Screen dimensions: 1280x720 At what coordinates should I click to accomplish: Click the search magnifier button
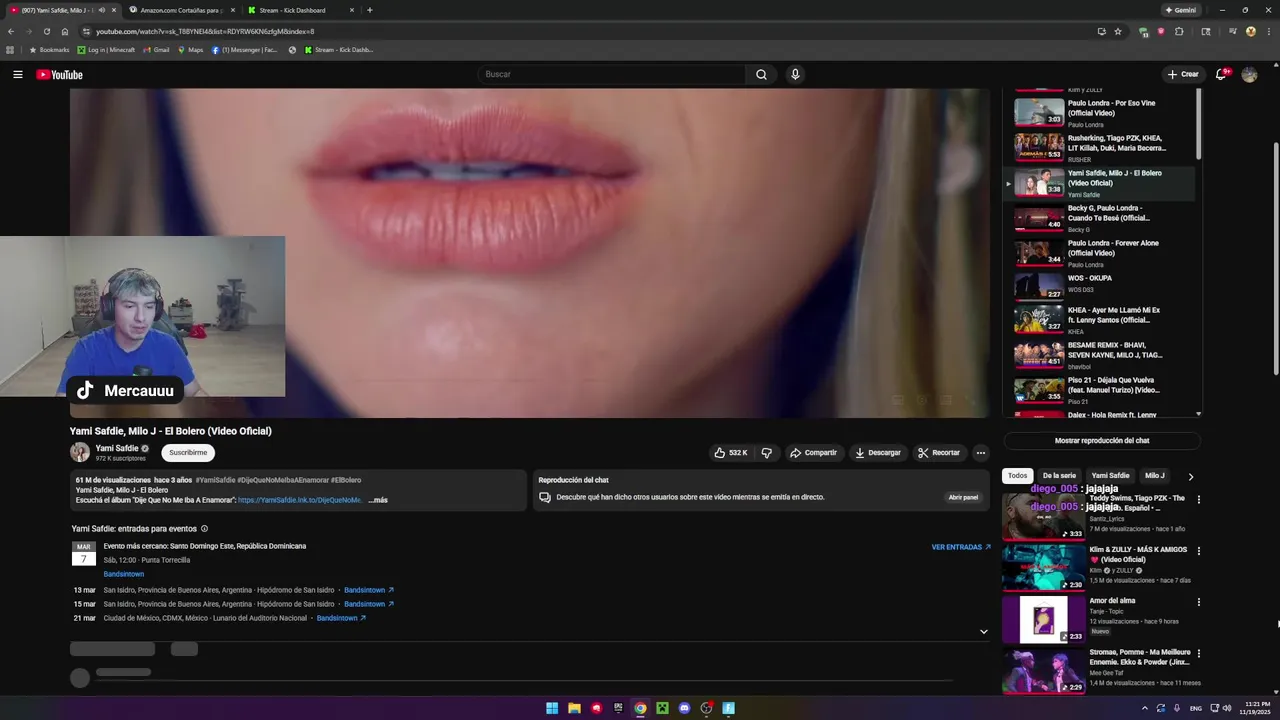tap(761, 74)
